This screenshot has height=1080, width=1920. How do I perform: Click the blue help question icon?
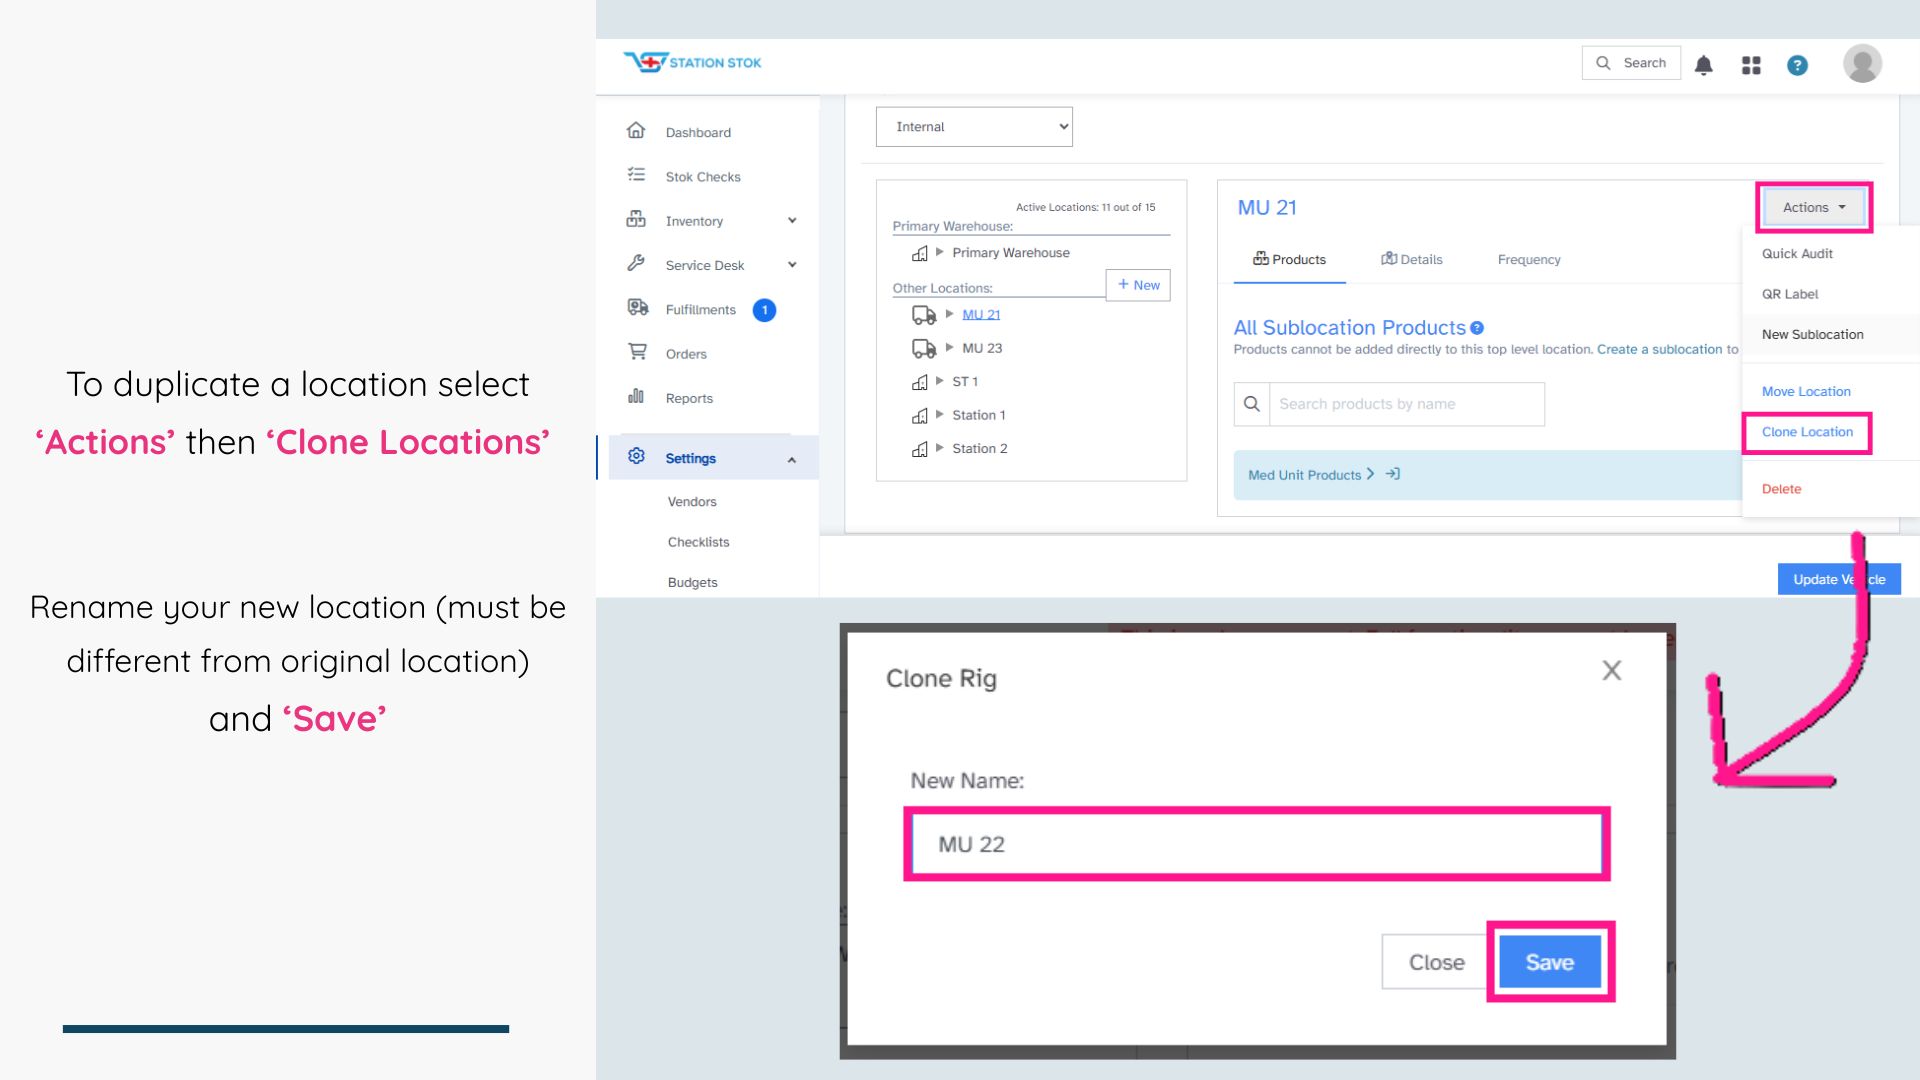tap(1797, 65)
